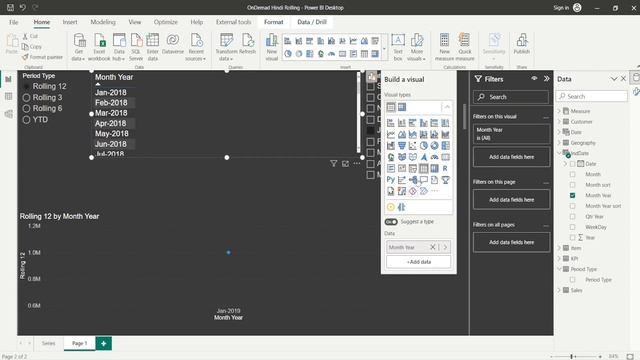The image size is (640, 360).
Task: Select R script visual icon
Action: tap(445, 168)
